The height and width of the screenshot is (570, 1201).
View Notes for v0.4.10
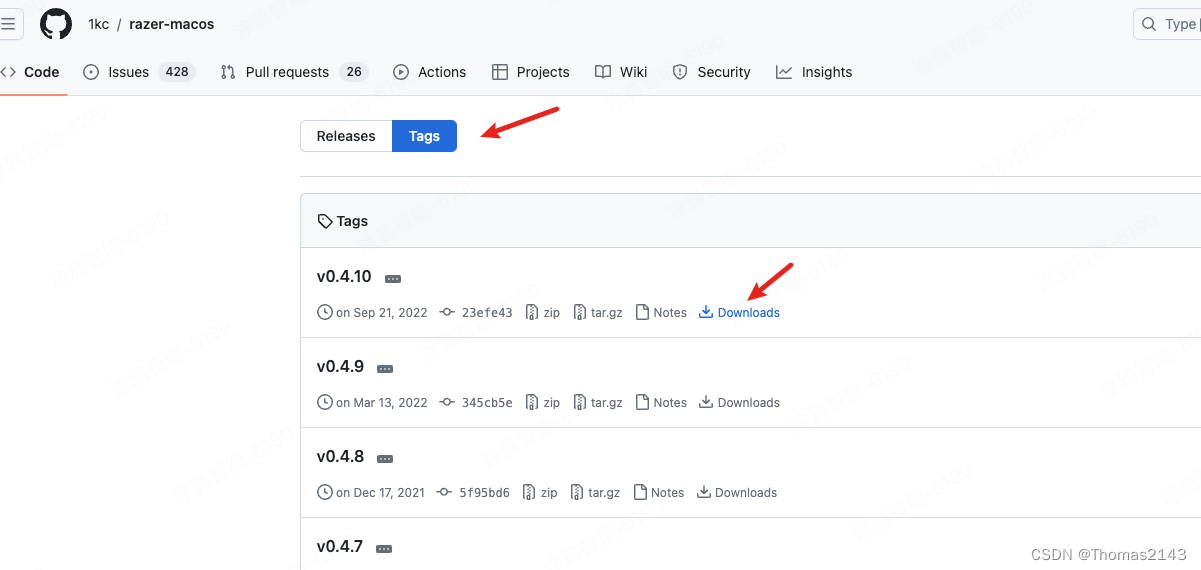[661, 312]
